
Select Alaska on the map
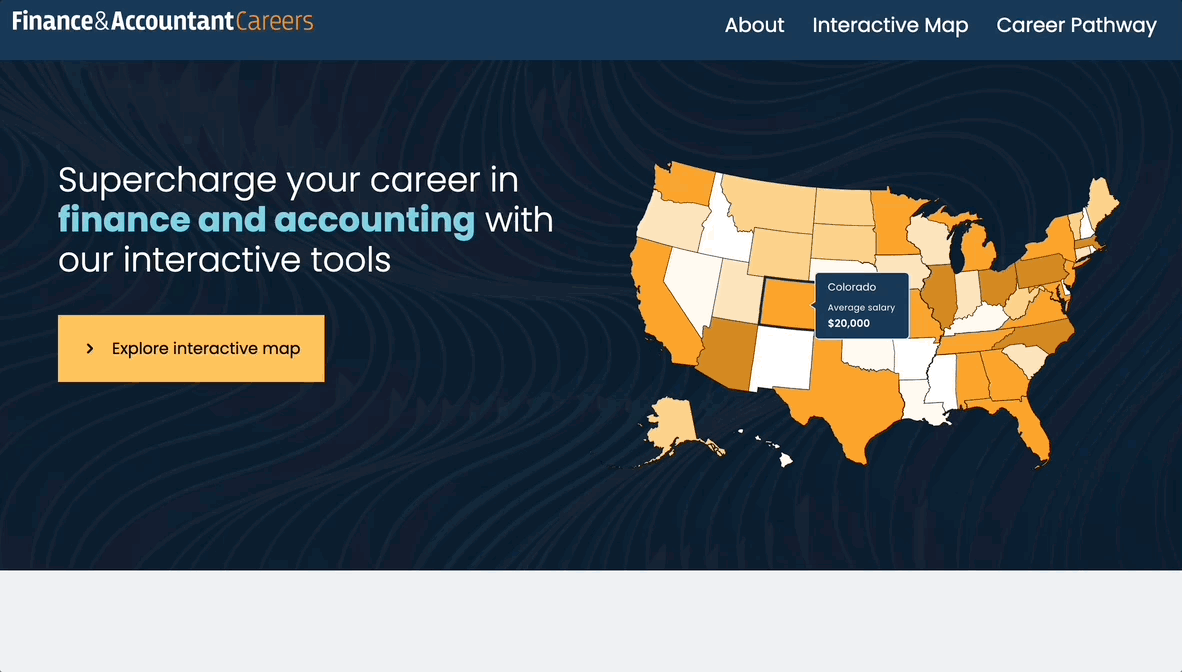click(675, 420)
